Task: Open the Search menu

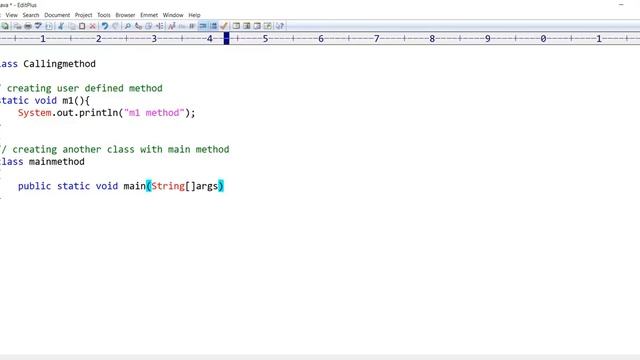Action: (x=31, y=15)
